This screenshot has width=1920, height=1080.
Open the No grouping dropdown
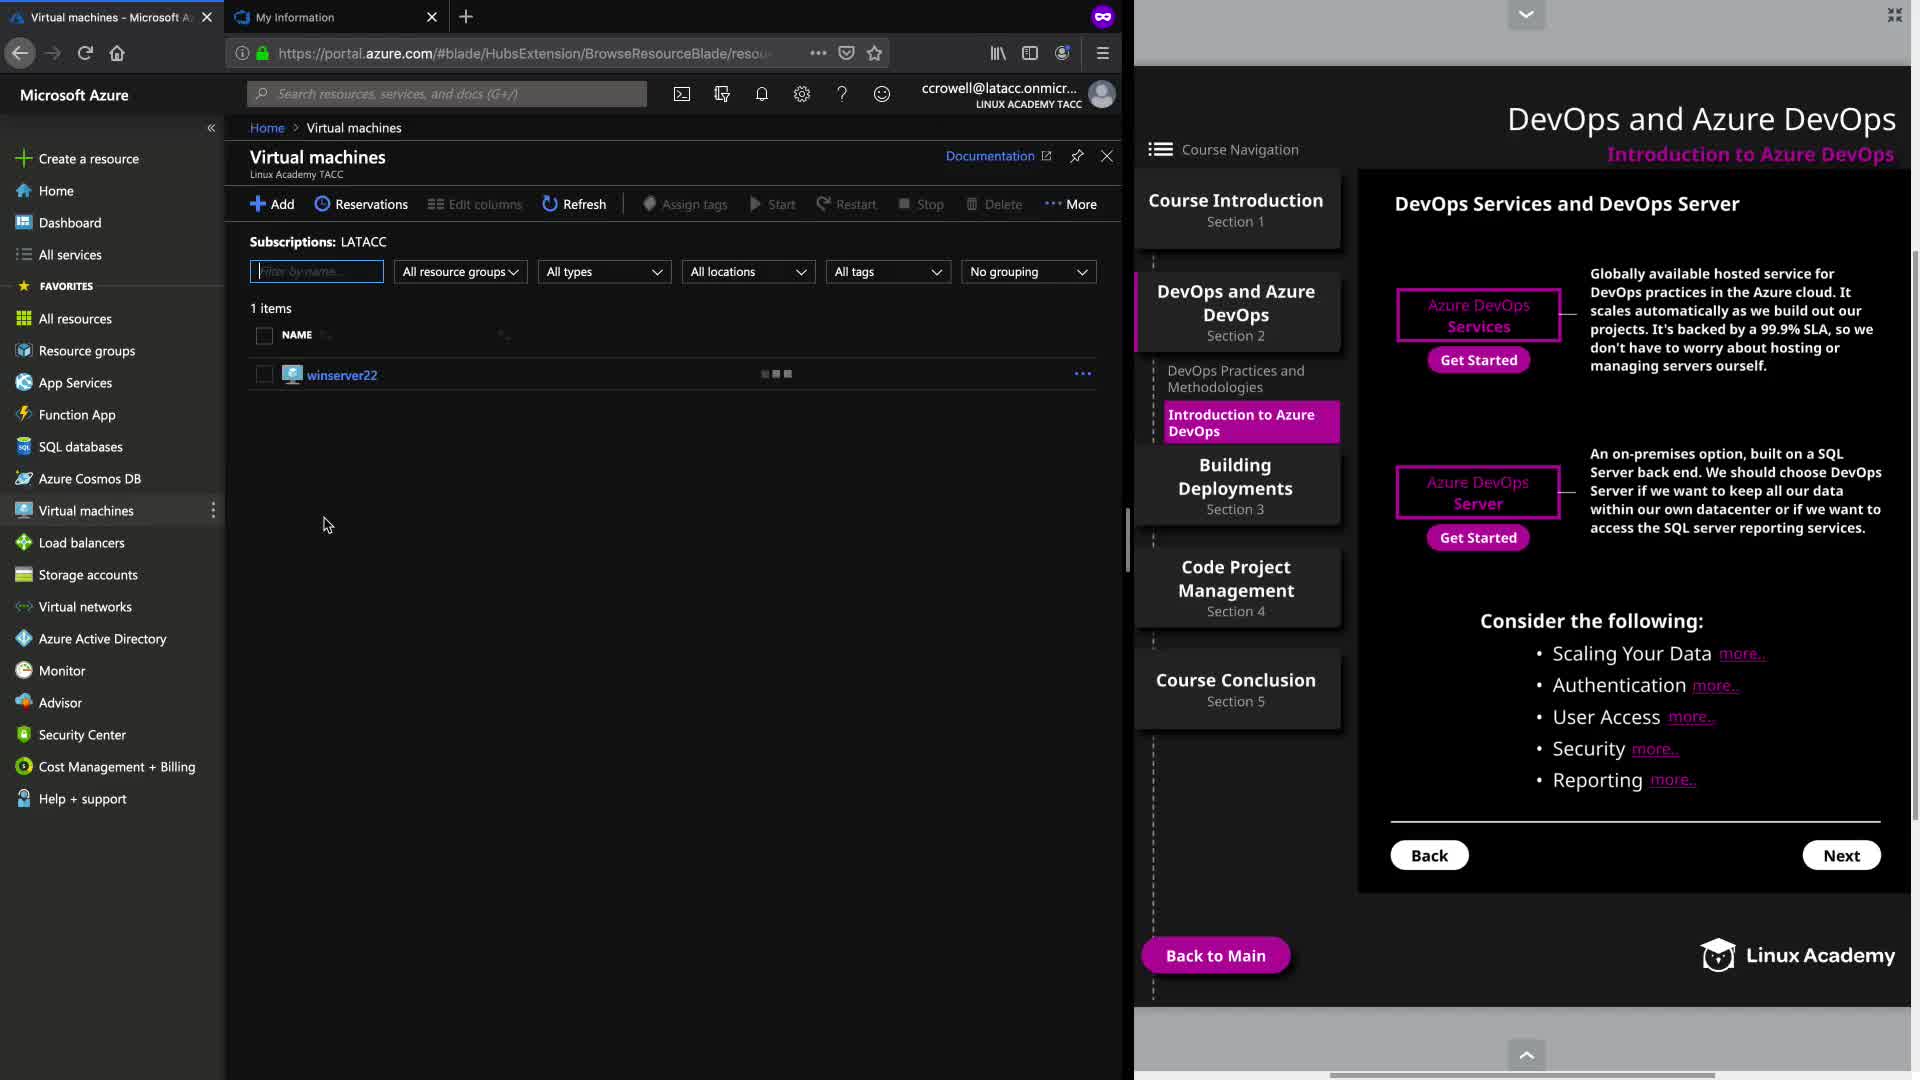[1028, 272]
